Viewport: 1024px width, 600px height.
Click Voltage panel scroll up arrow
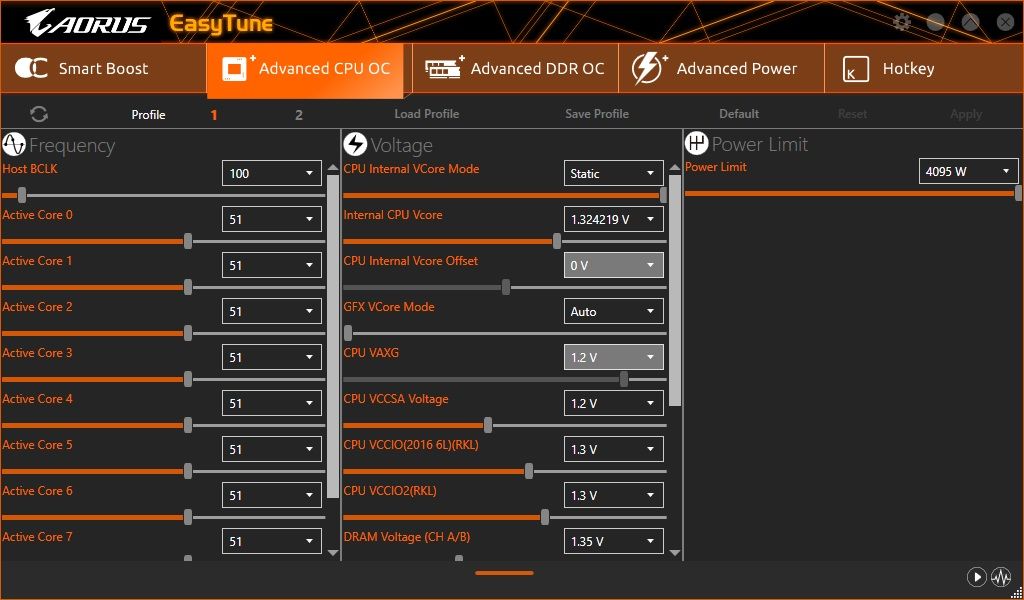pos(675,168)
